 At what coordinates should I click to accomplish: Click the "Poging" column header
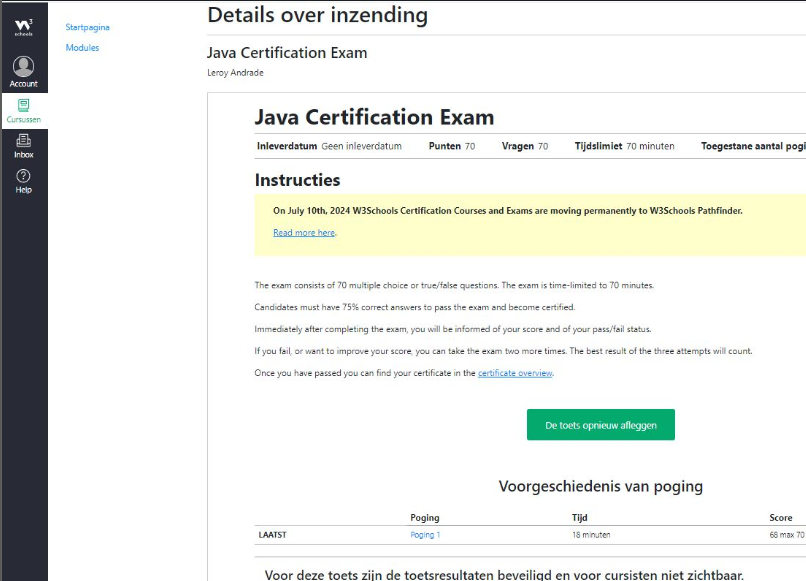coord(425,518)
